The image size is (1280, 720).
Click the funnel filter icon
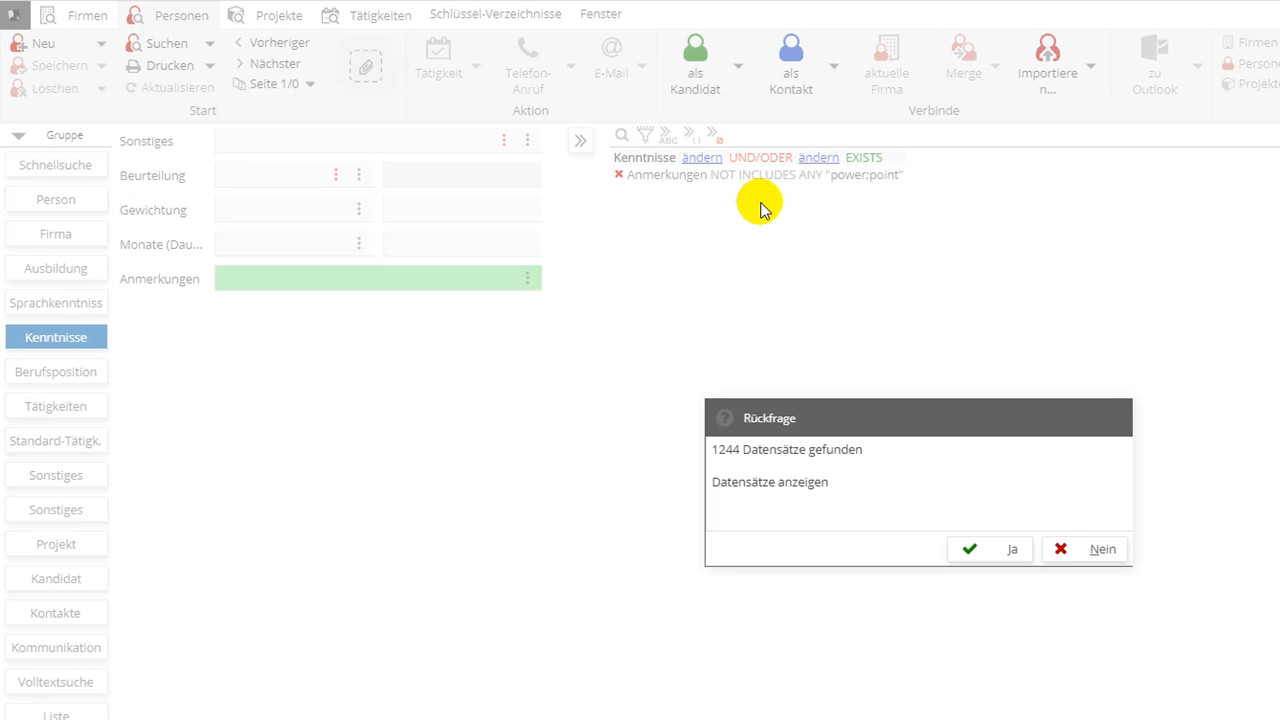(x=645, y=135)
